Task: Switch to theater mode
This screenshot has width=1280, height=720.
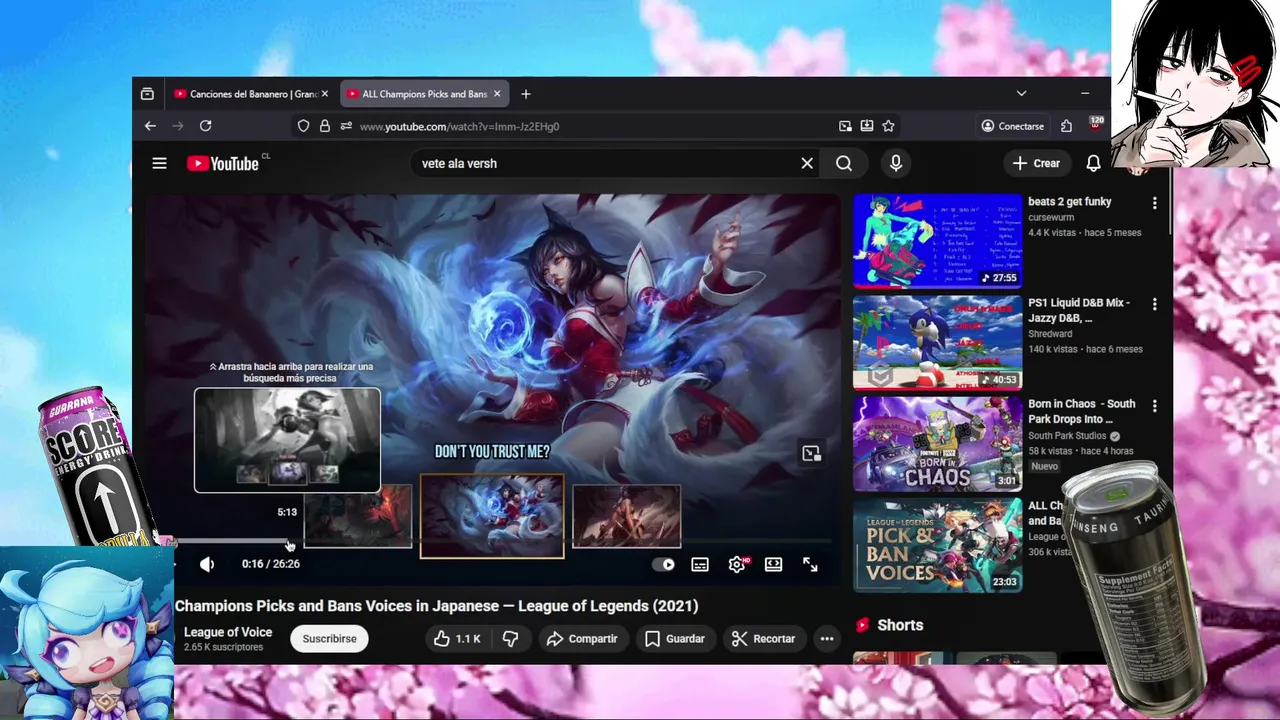Action: point(773,564)
